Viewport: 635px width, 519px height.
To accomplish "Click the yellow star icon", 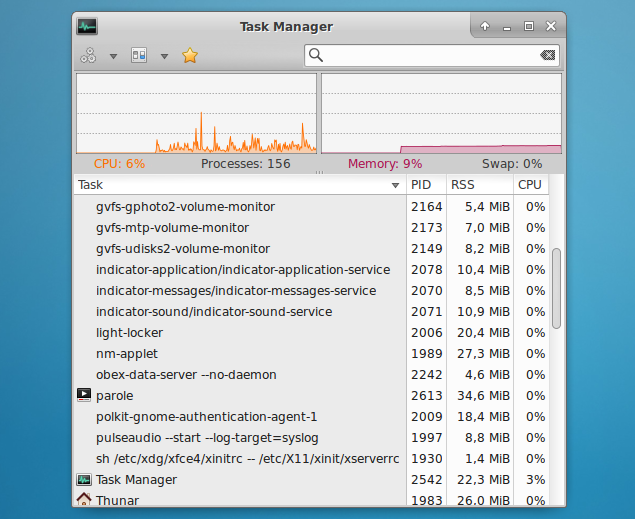I will (190, 55).
